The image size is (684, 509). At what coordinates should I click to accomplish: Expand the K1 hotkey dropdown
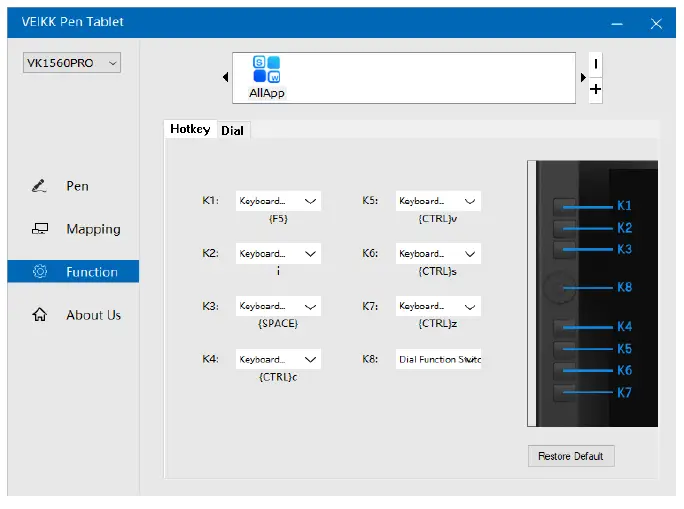point(278,201)
